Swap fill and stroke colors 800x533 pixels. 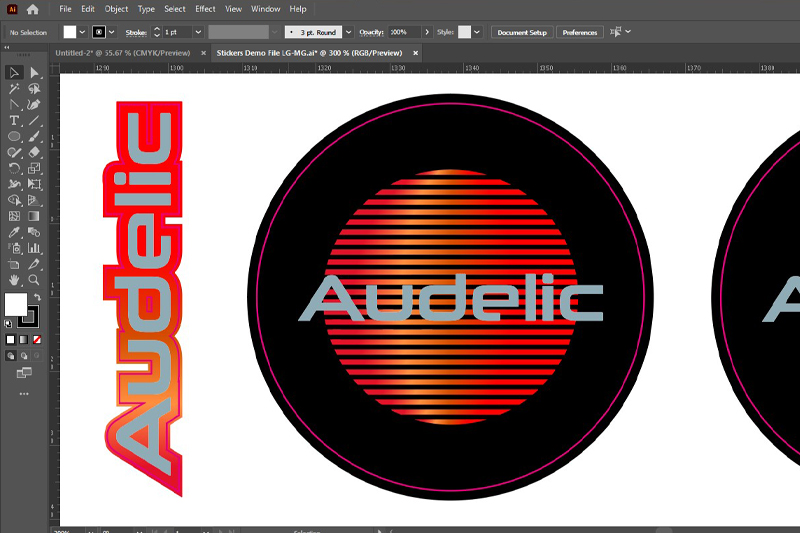37,297
